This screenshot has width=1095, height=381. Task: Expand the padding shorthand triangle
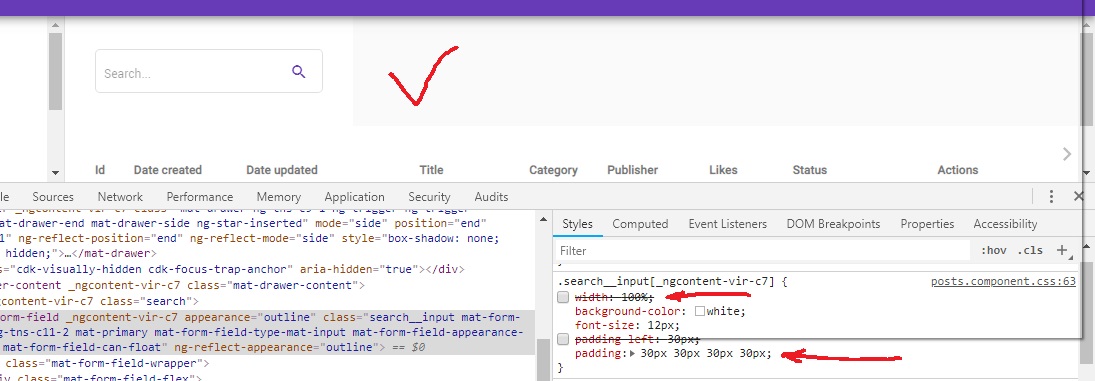633,354
